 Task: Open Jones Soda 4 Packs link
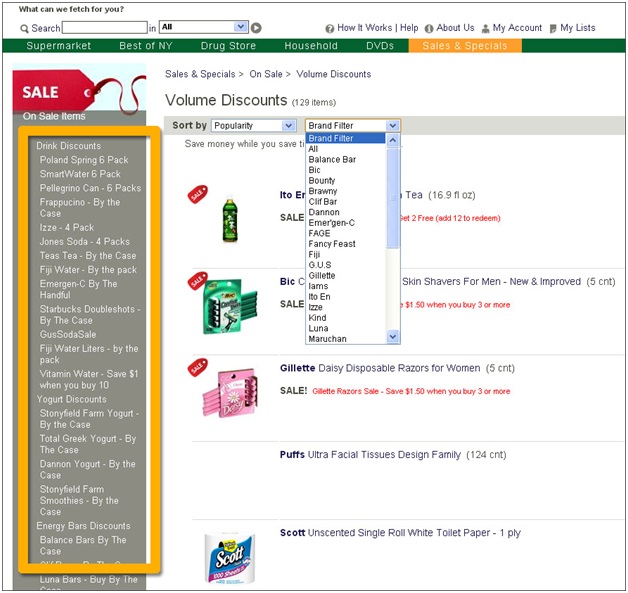[x=85, y=241]
